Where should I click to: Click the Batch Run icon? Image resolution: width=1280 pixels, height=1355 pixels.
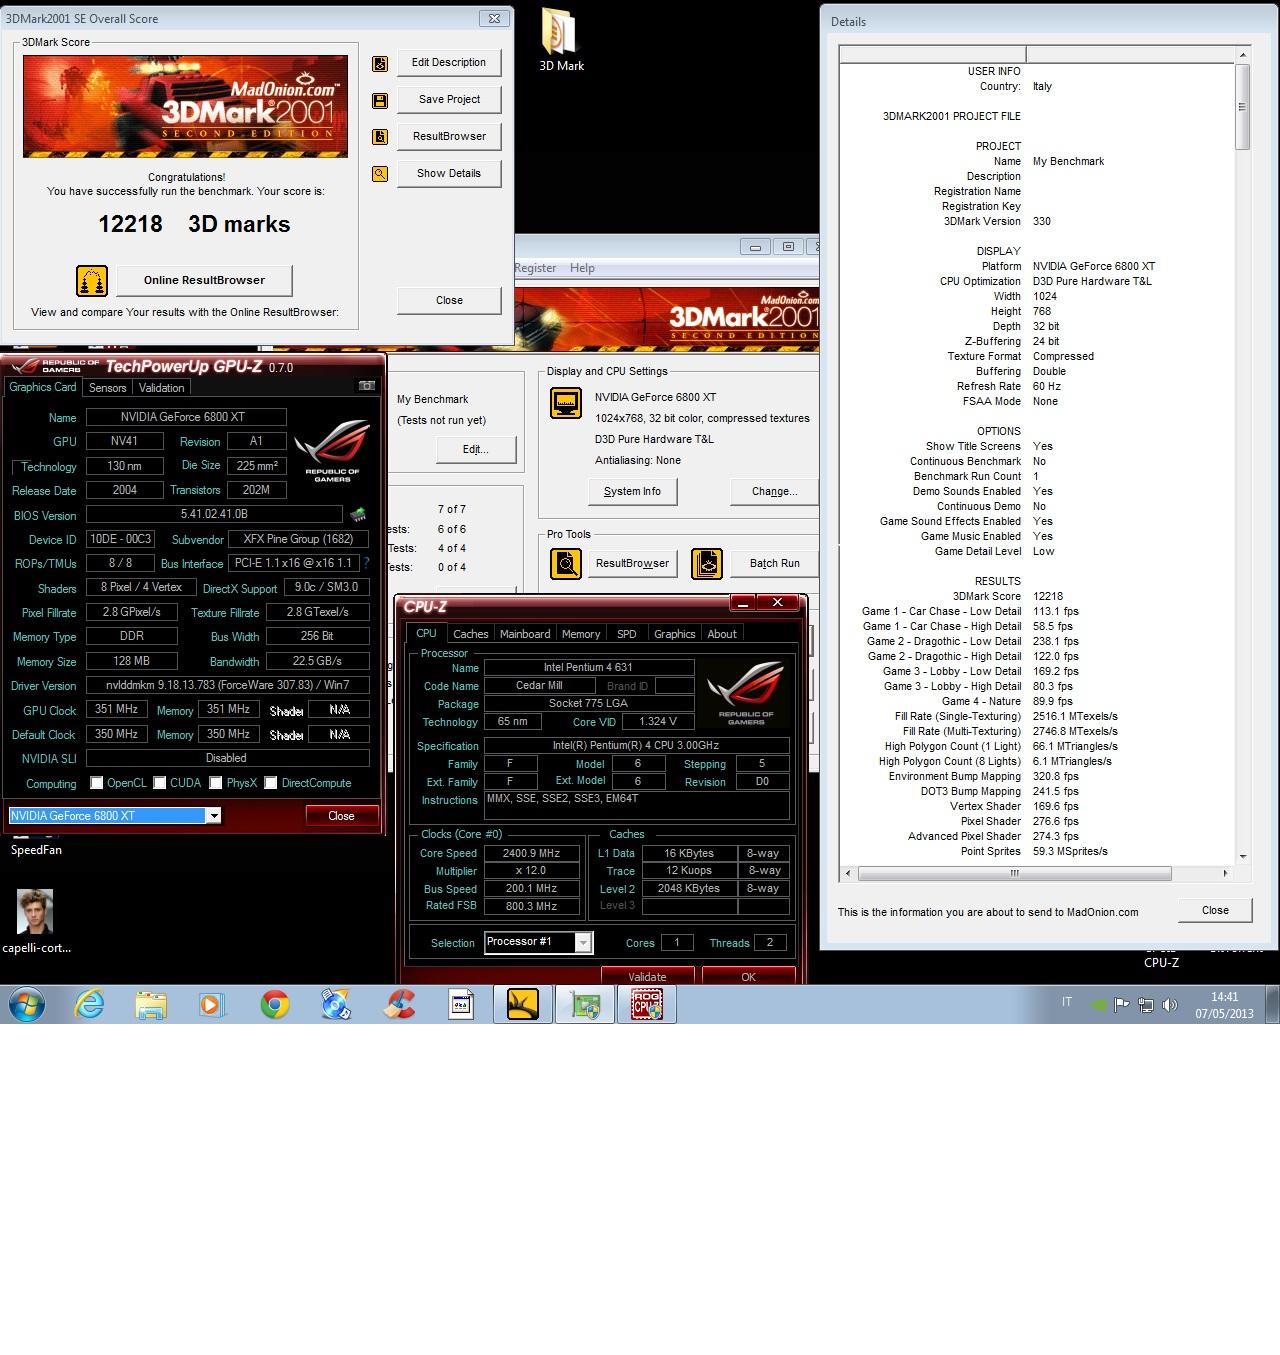coord(707,564)
